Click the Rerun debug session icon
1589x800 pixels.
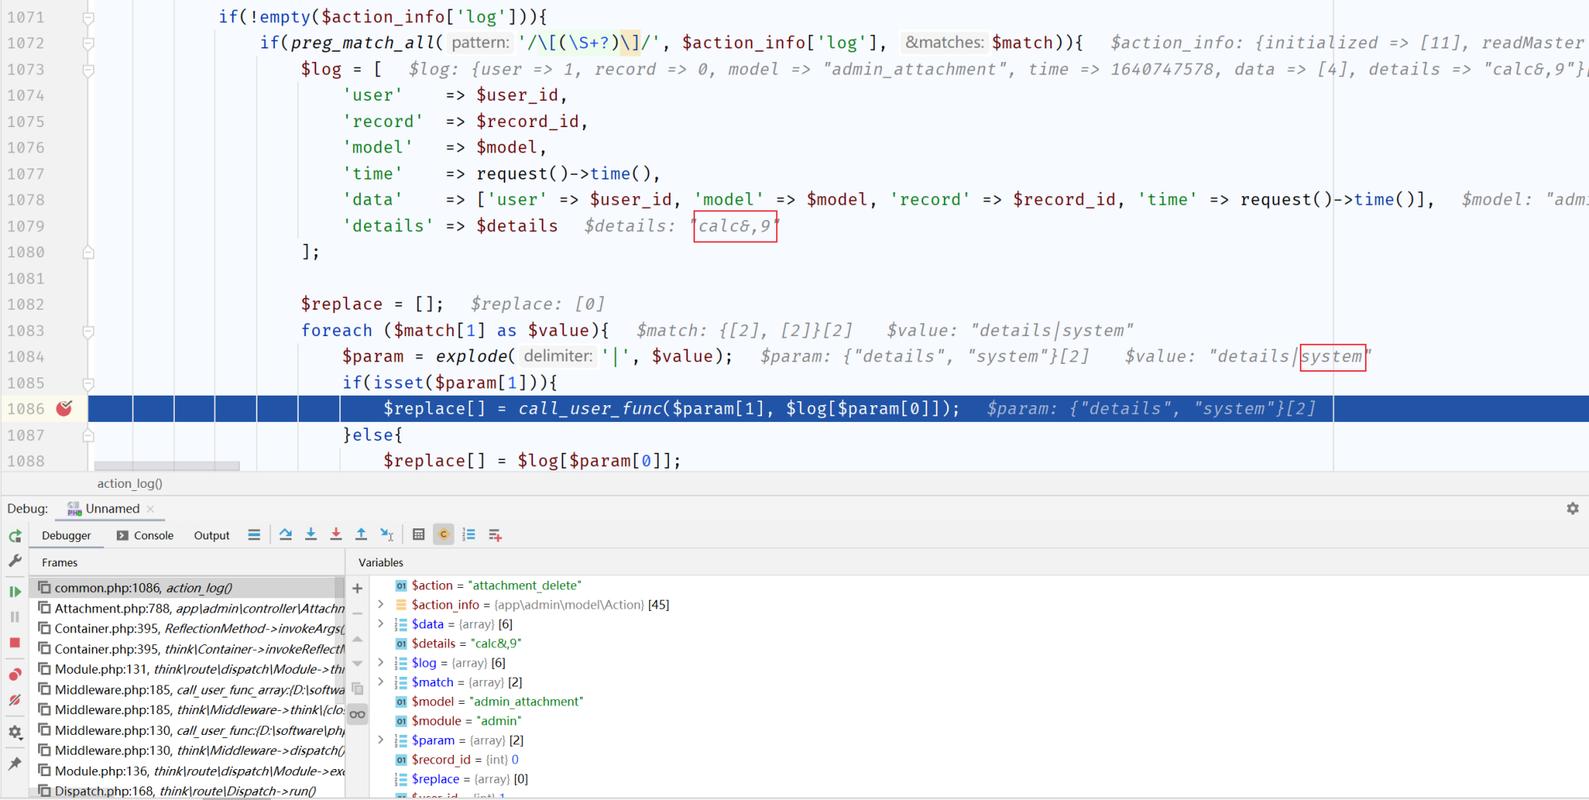click(x=15, y=536)
